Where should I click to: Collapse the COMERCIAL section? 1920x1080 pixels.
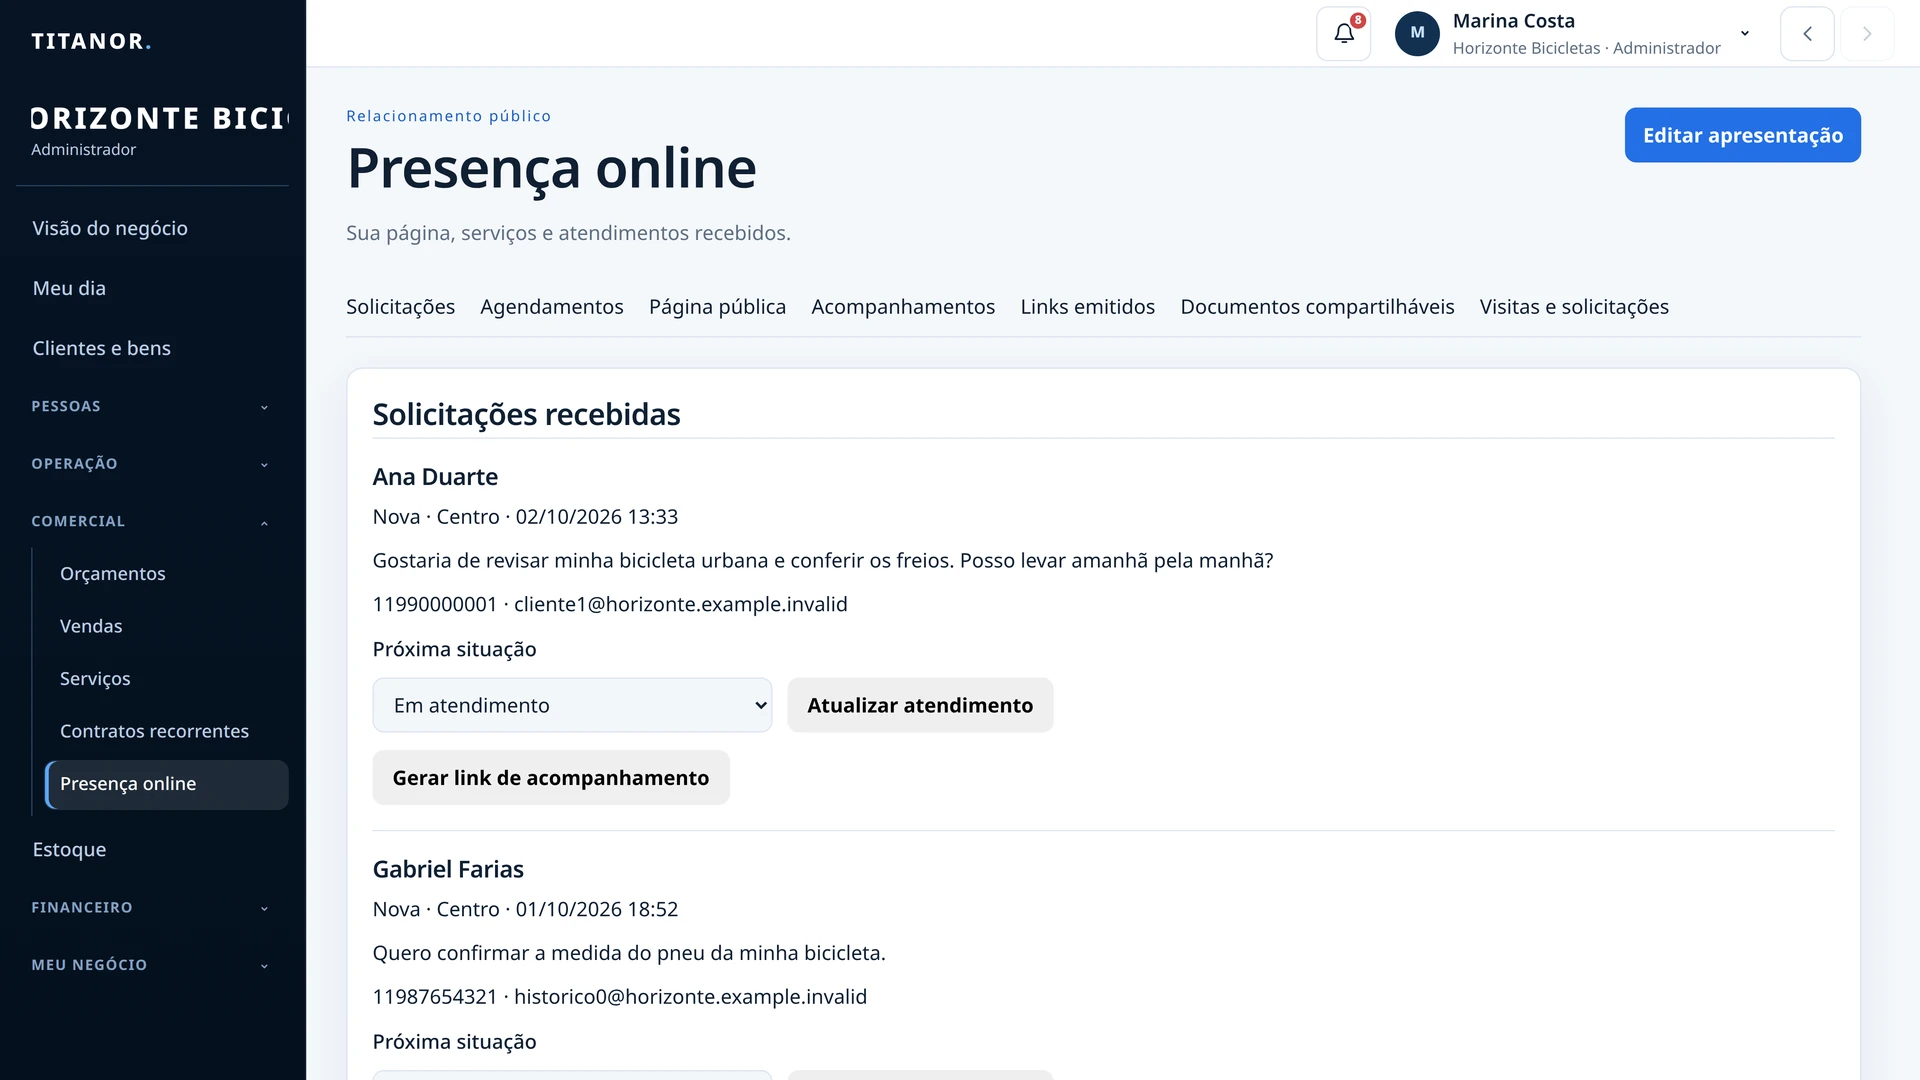152,521
